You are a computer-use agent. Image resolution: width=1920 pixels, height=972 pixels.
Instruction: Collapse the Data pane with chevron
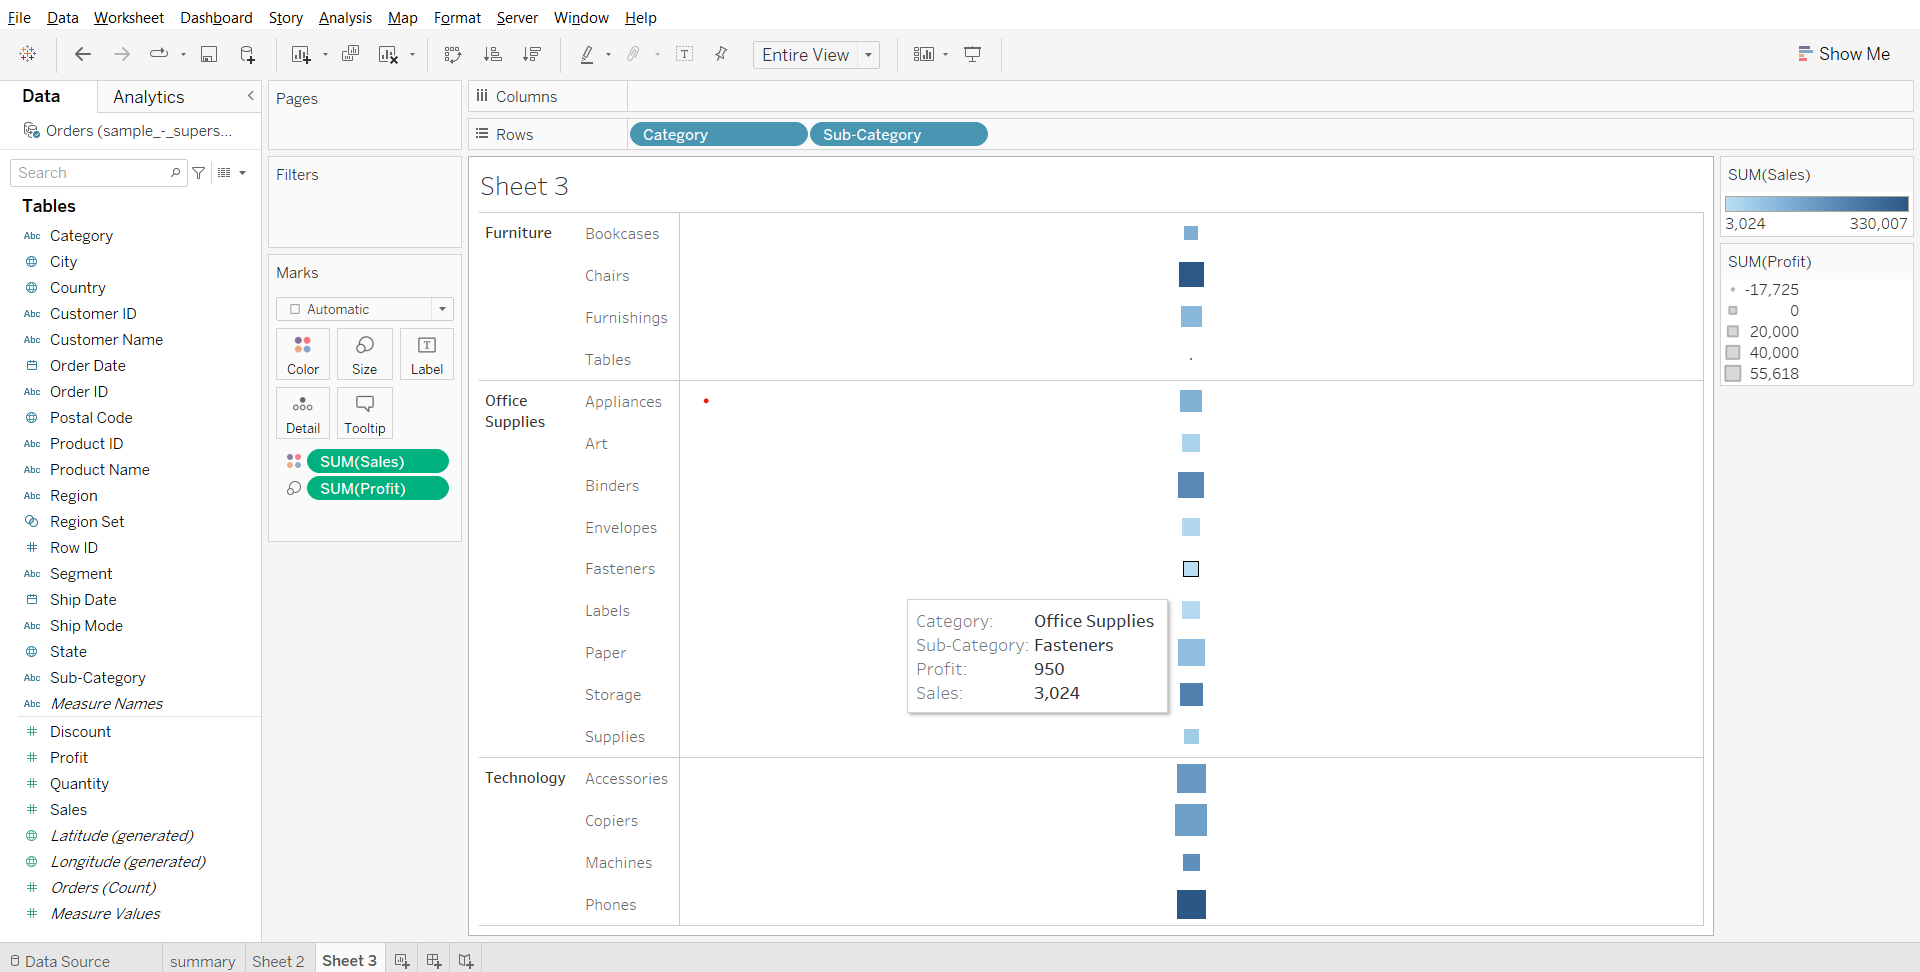pyautogui.click(x=250, y=96)
